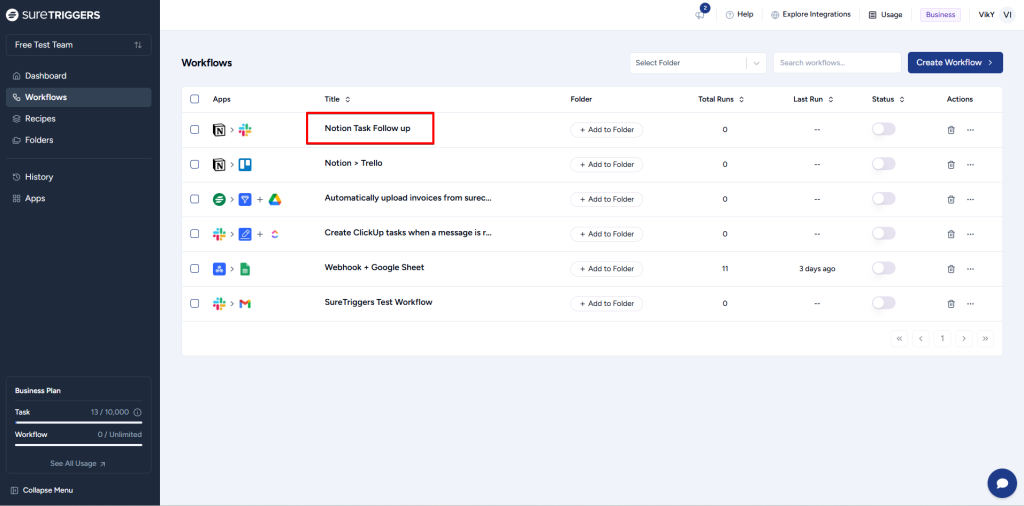Click the Task usage progress bar
The image size is (1024, 506).
tap(78, 423)
